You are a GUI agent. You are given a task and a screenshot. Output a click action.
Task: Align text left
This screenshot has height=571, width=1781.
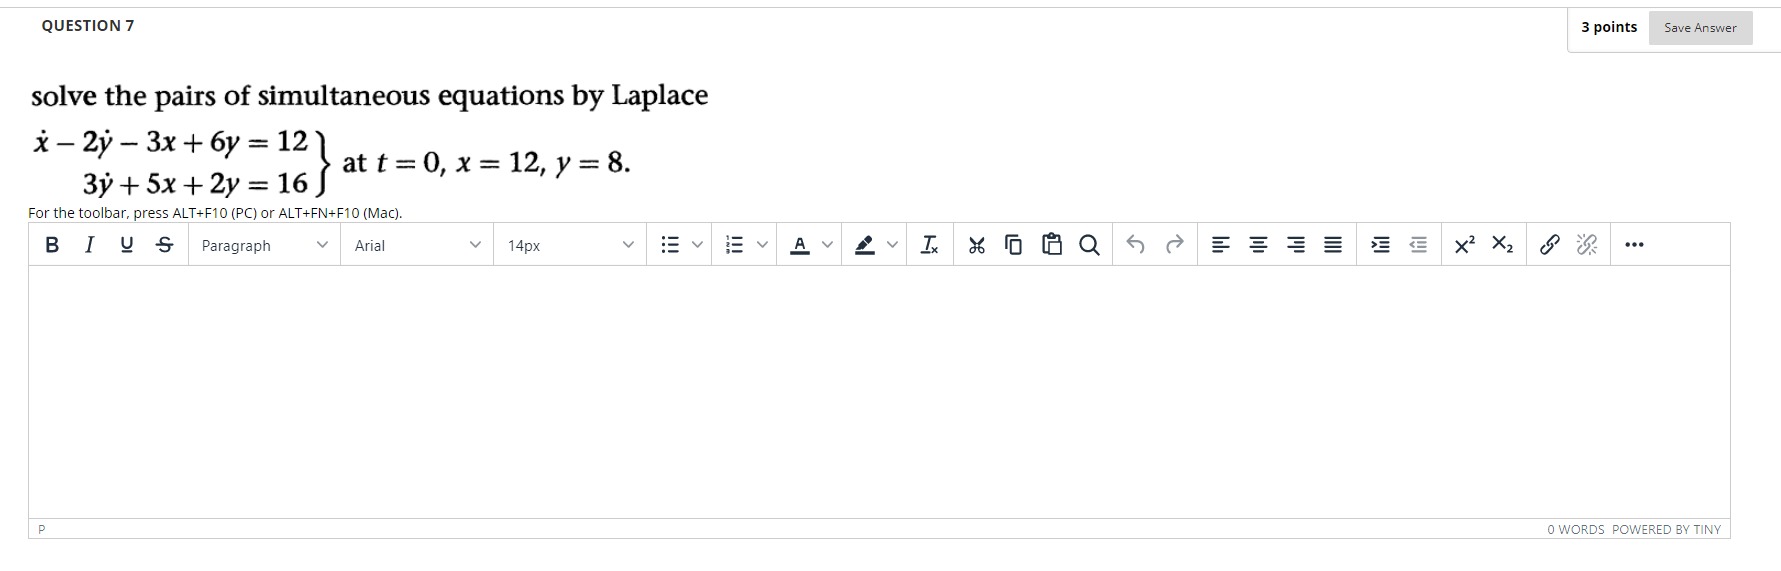[x=1220, y=245]
